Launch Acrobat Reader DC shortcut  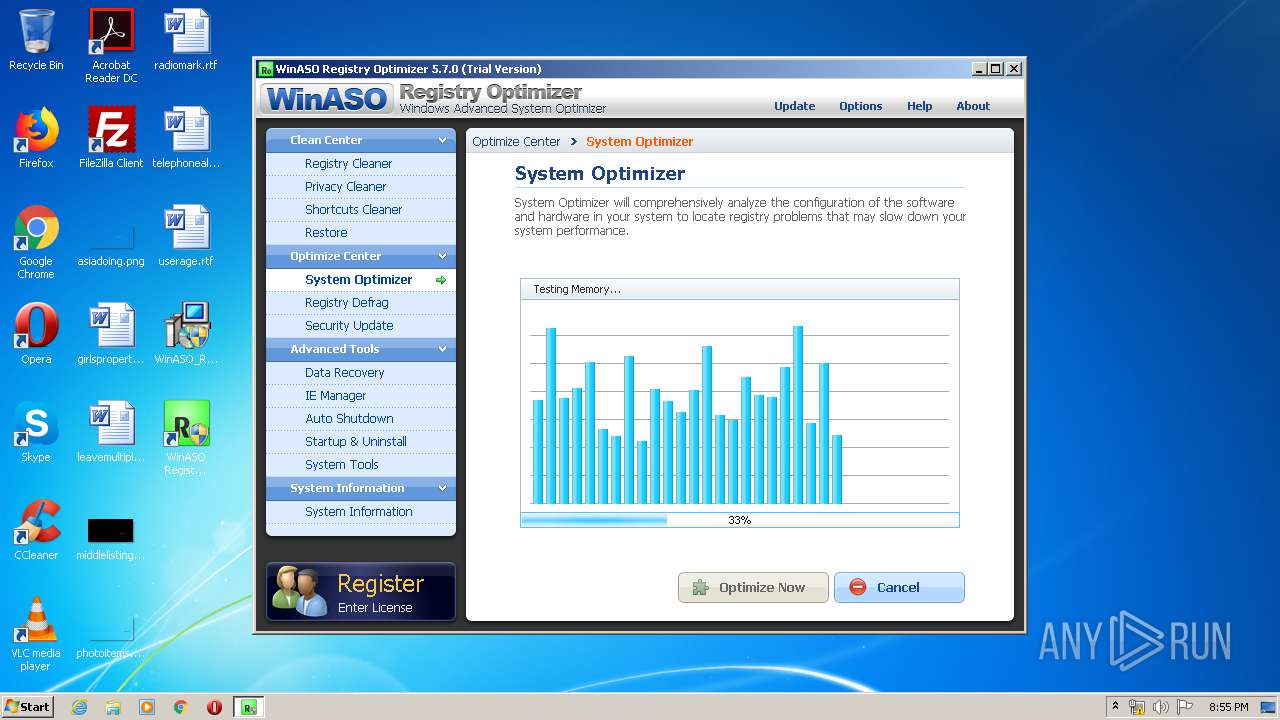[111, 46]
